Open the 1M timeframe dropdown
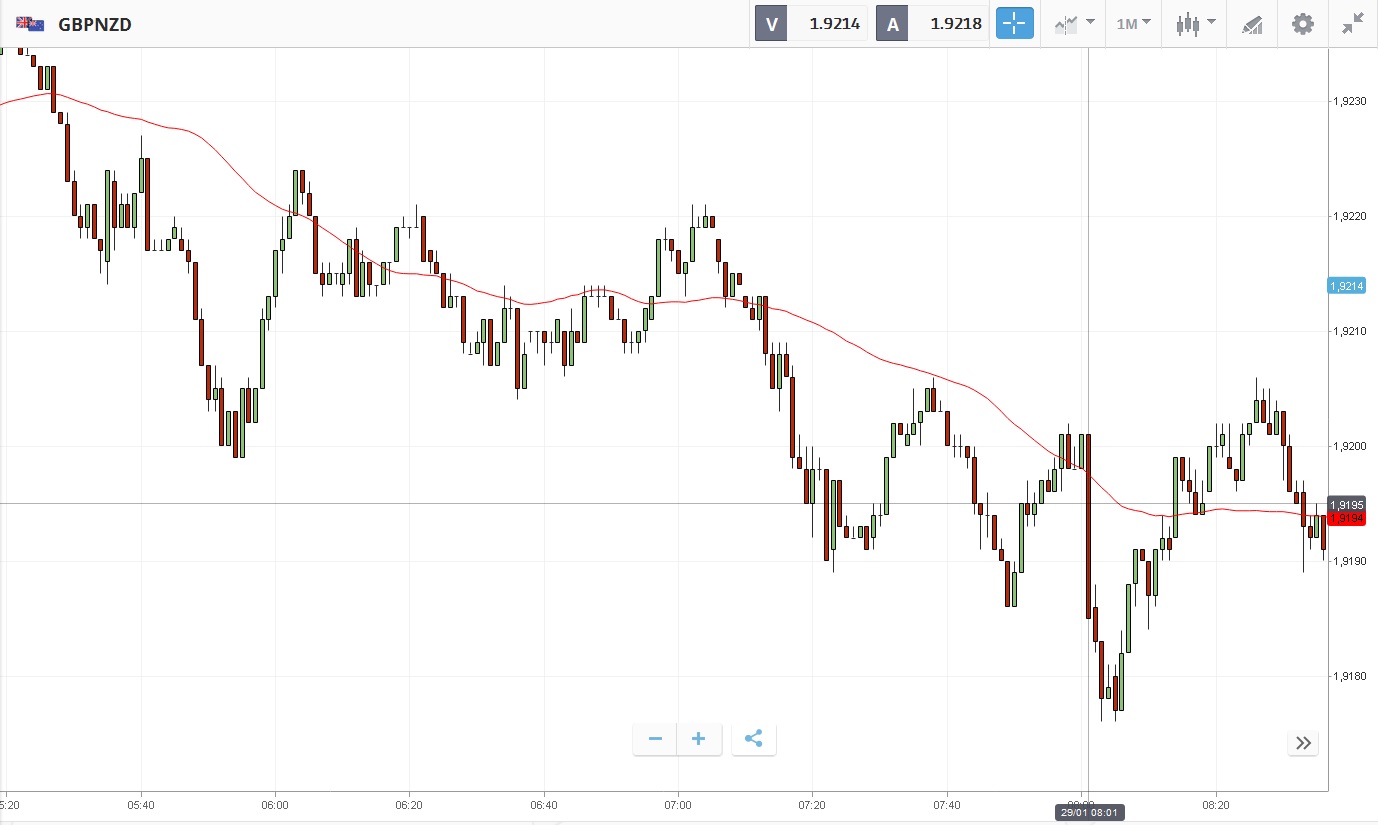1378x825 pixels. pos(1133,24)
